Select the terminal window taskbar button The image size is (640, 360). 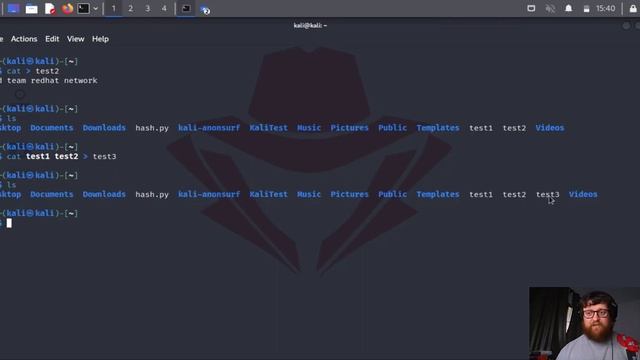coord(186,9)
